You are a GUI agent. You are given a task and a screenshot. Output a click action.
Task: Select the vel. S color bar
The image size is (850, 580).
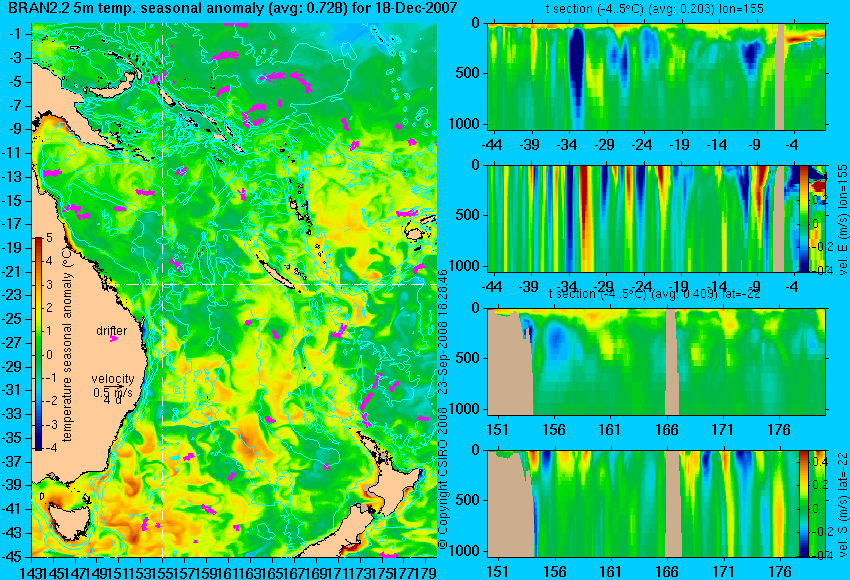tap(804, 504)
